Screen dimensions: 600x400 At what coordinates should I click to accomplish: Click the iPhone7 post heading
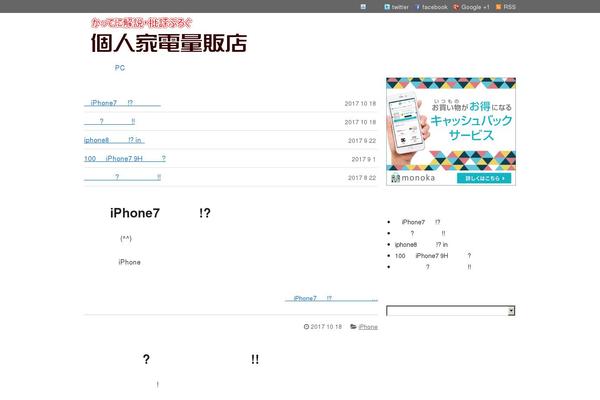pyautogui.click(x=160, y=213)
